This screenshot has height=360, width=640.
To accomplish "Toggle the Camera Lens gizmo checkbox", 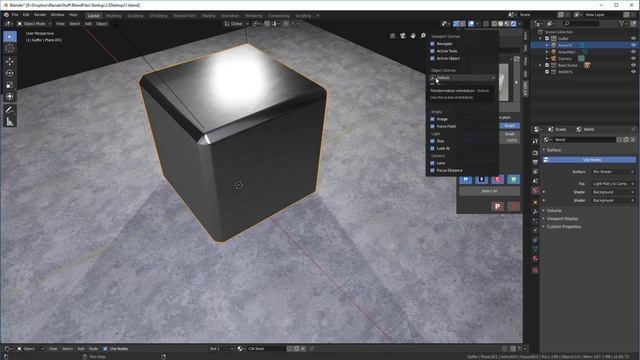I will [432, 163].
